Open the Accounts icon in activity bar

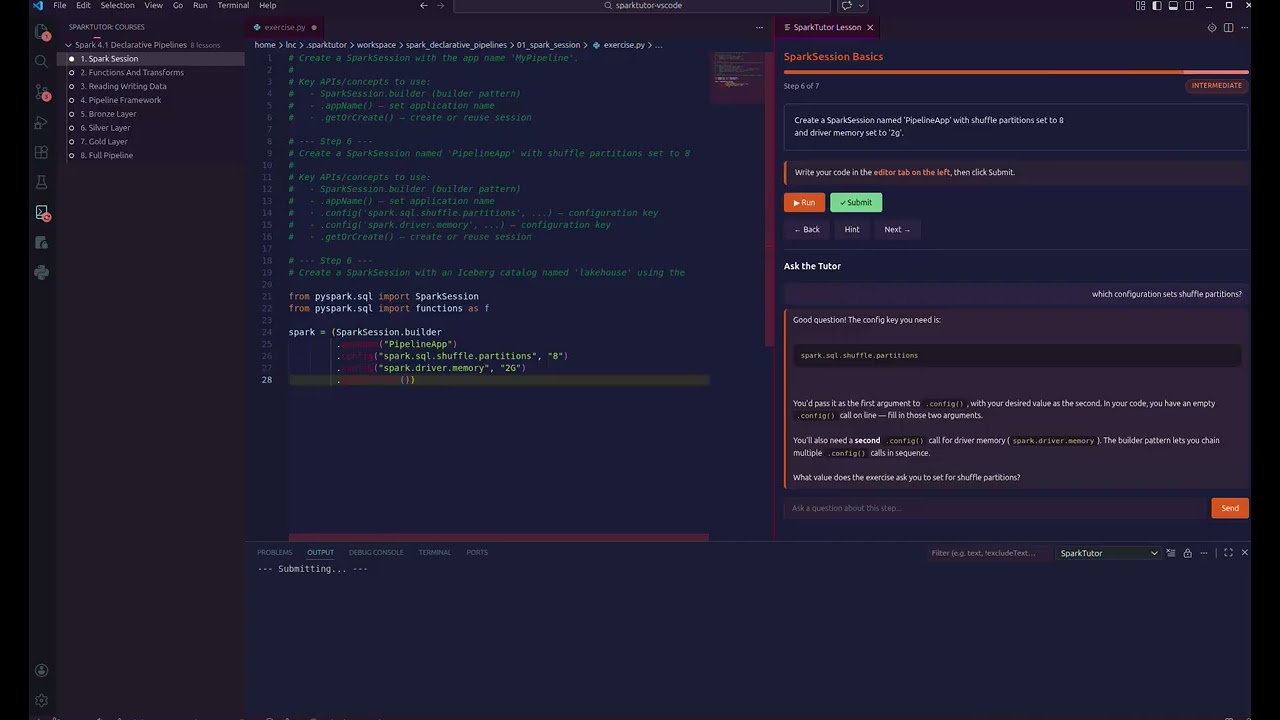41,671
